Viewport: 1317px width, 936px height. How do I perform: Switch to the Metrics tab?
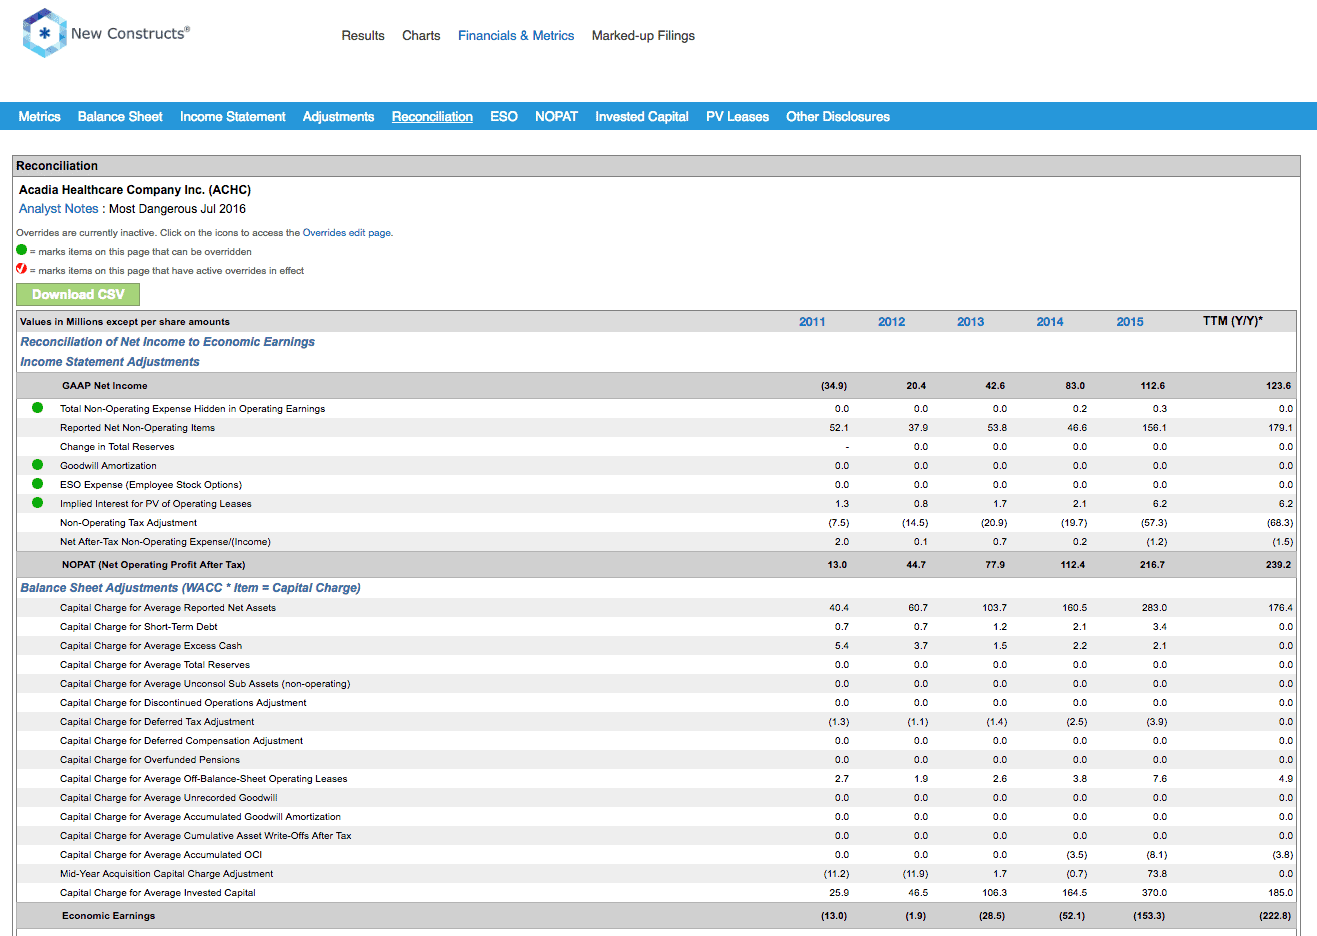pos(39,116)
